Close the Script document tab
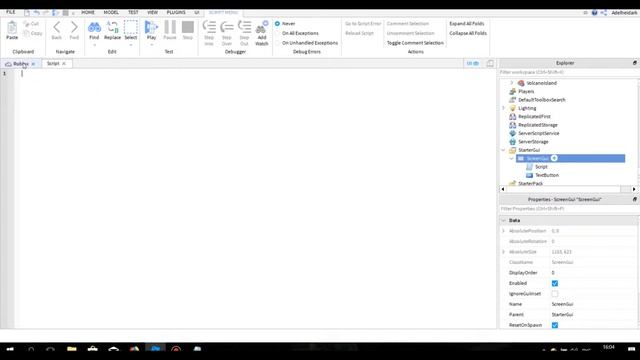This screenshot has height=360, width=640. click(64, 64)
